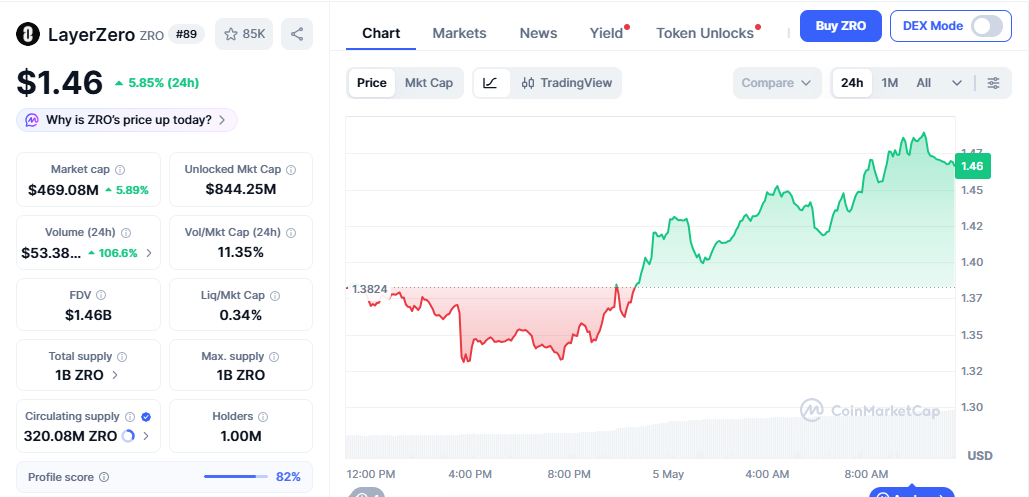This screenshot has width=1029, height=497.
Task: Open the Compare dropdown
Action: pos(777,83)
